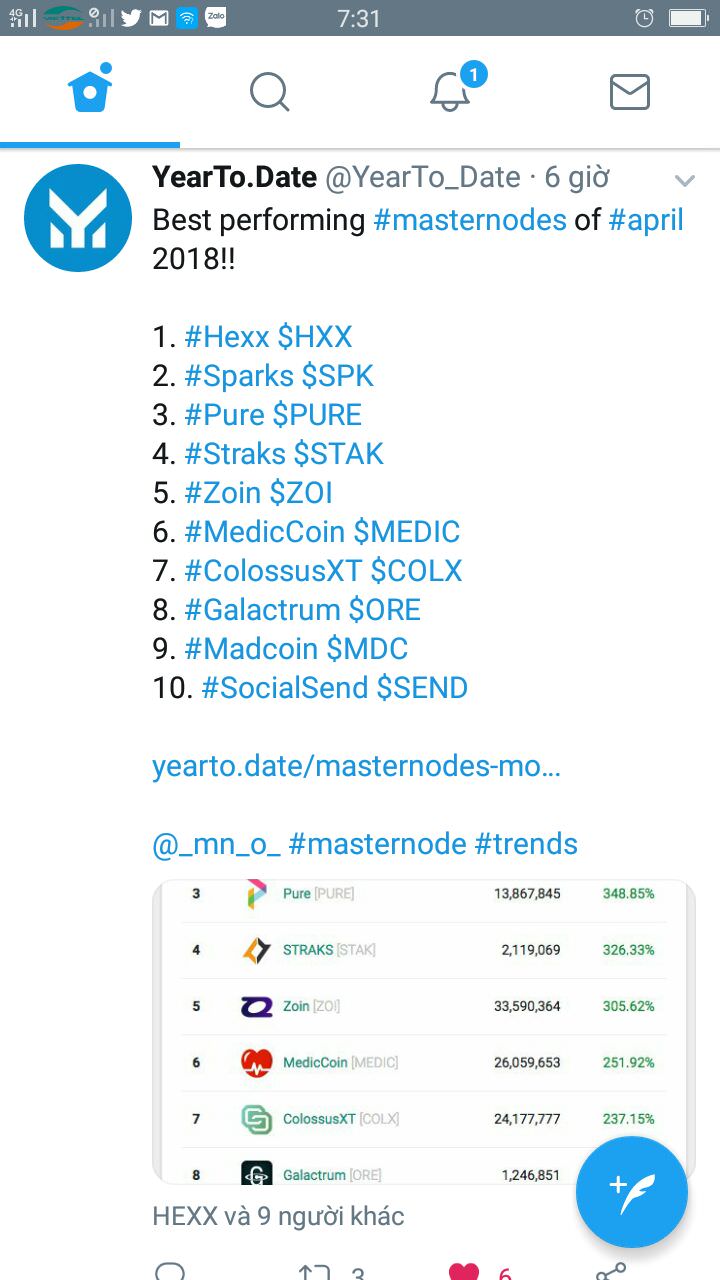Open the #SocialSend hashtag

(285, 688)
